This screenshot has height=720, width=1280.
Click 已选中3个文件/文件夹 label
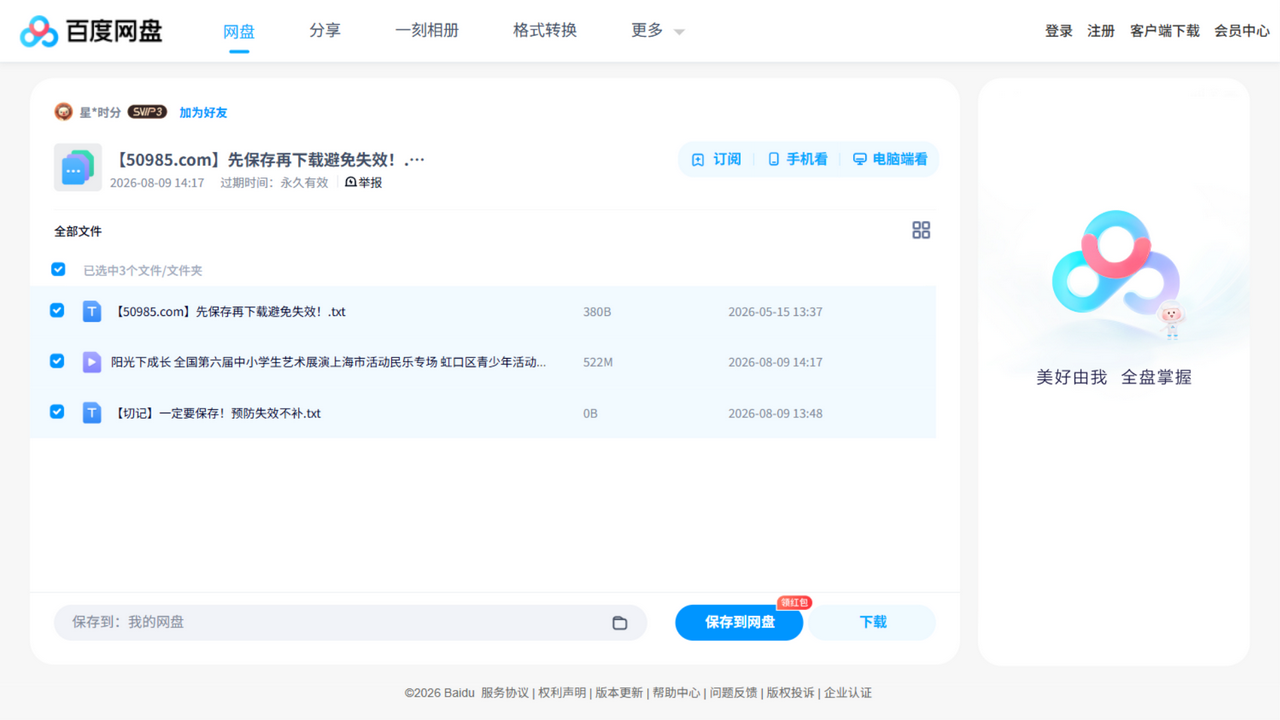click(143, 271)
